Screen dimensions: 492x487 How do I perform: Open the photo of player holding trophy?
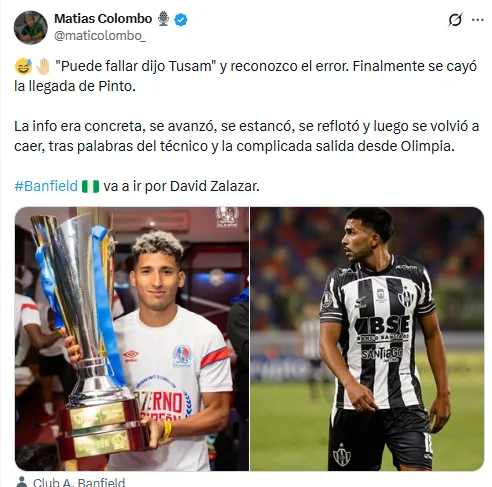click(x=132, y=339)
